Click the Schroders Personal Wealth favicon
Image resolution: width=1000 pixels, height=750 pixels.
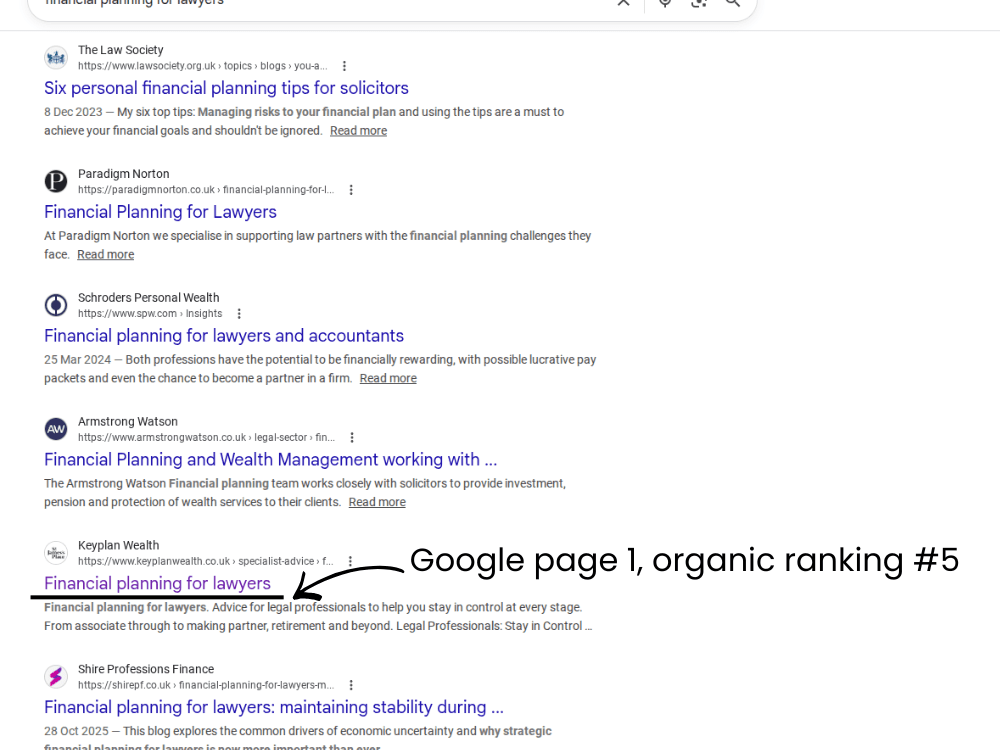(x=56, y=305)
